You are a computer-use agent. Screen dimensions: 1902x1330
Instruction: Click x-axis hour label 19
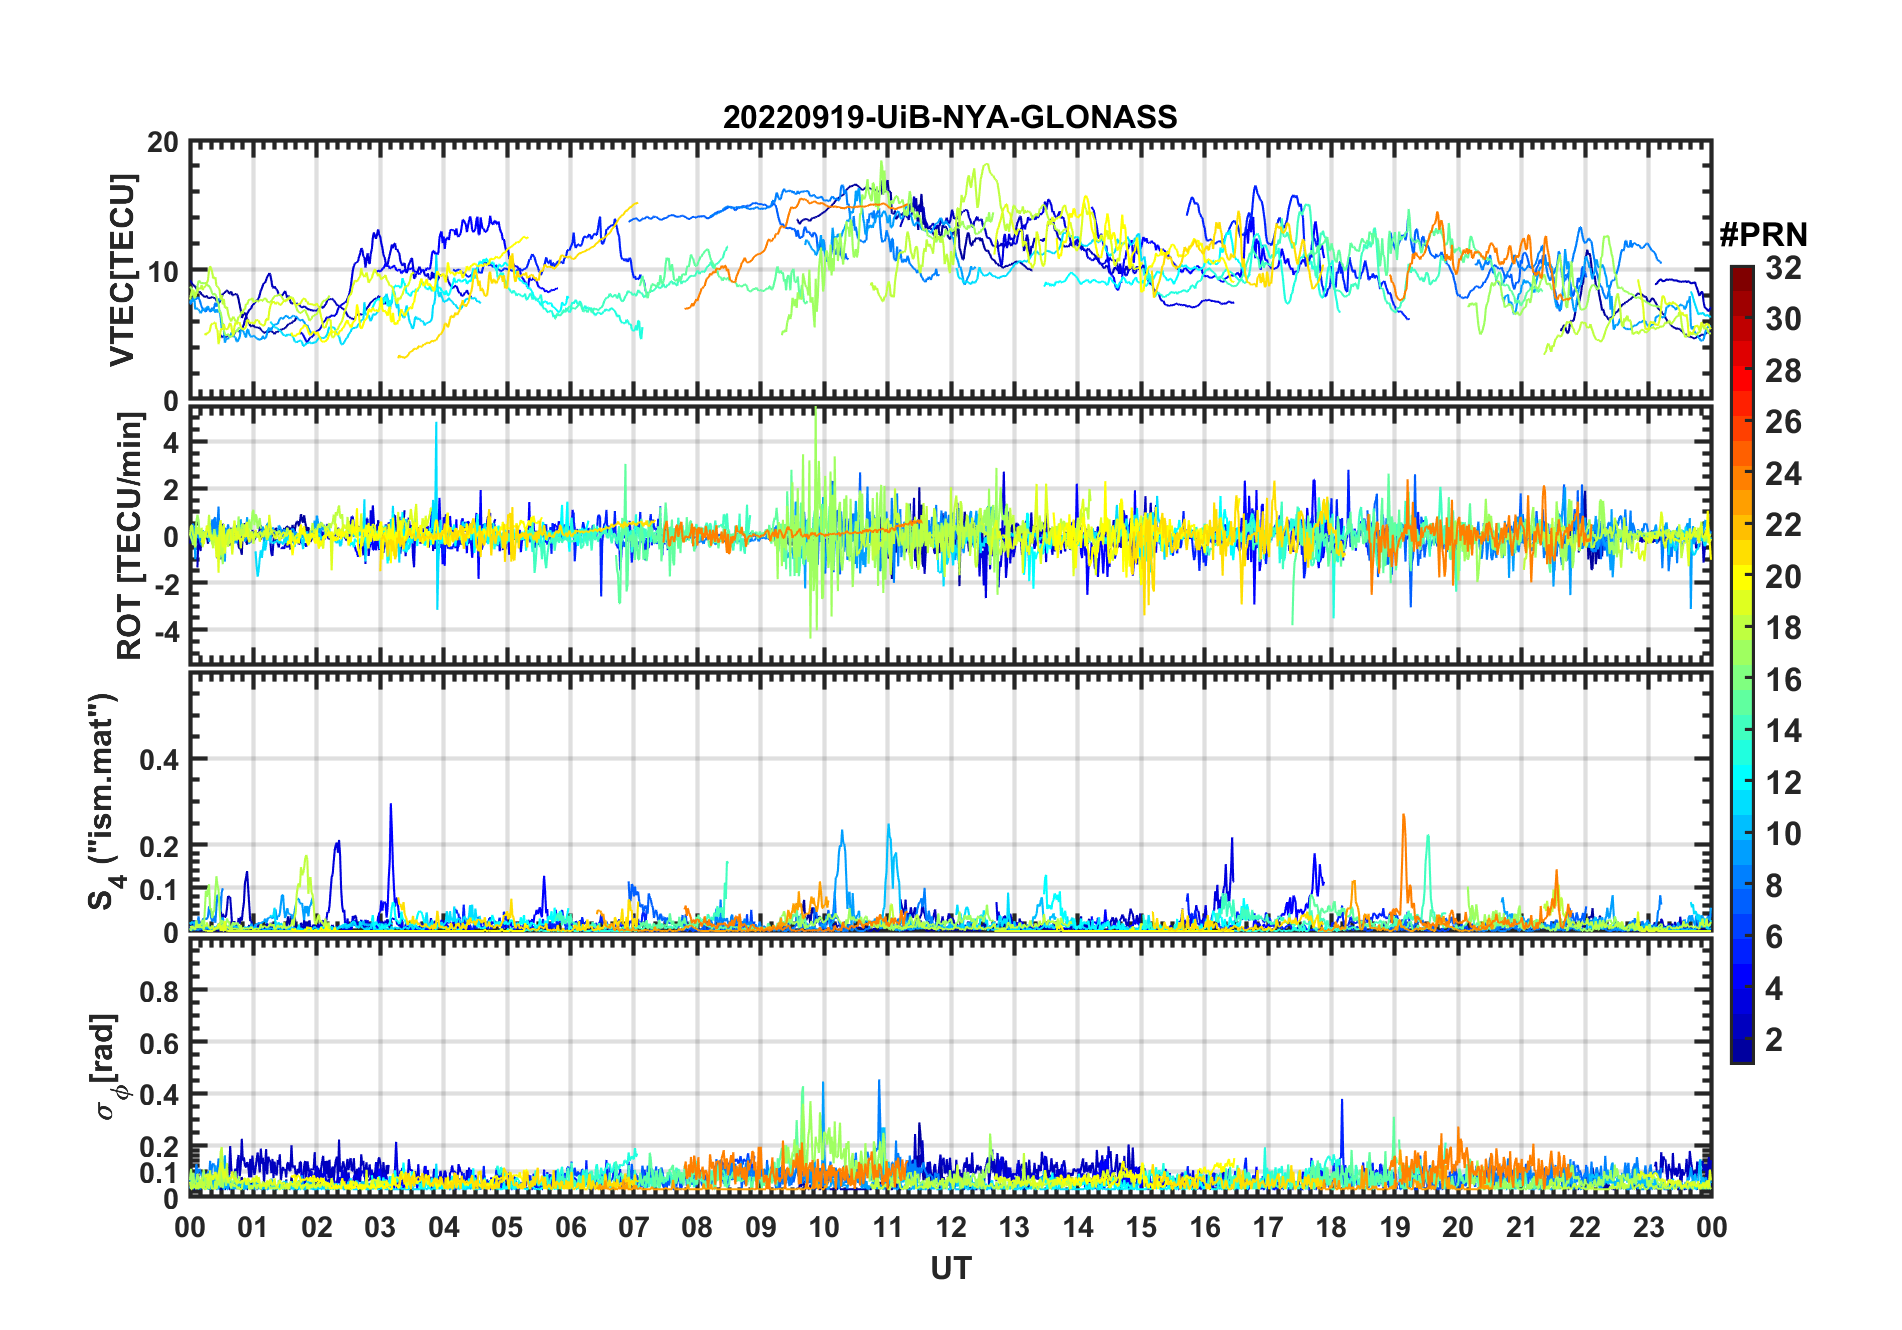1395,1227
